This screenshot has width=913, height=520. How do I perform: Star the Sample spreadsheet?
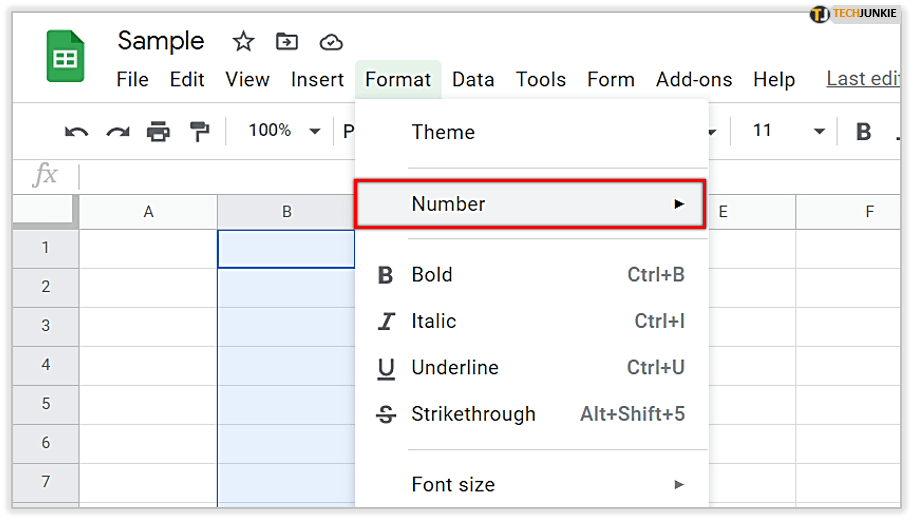point(243,42)
